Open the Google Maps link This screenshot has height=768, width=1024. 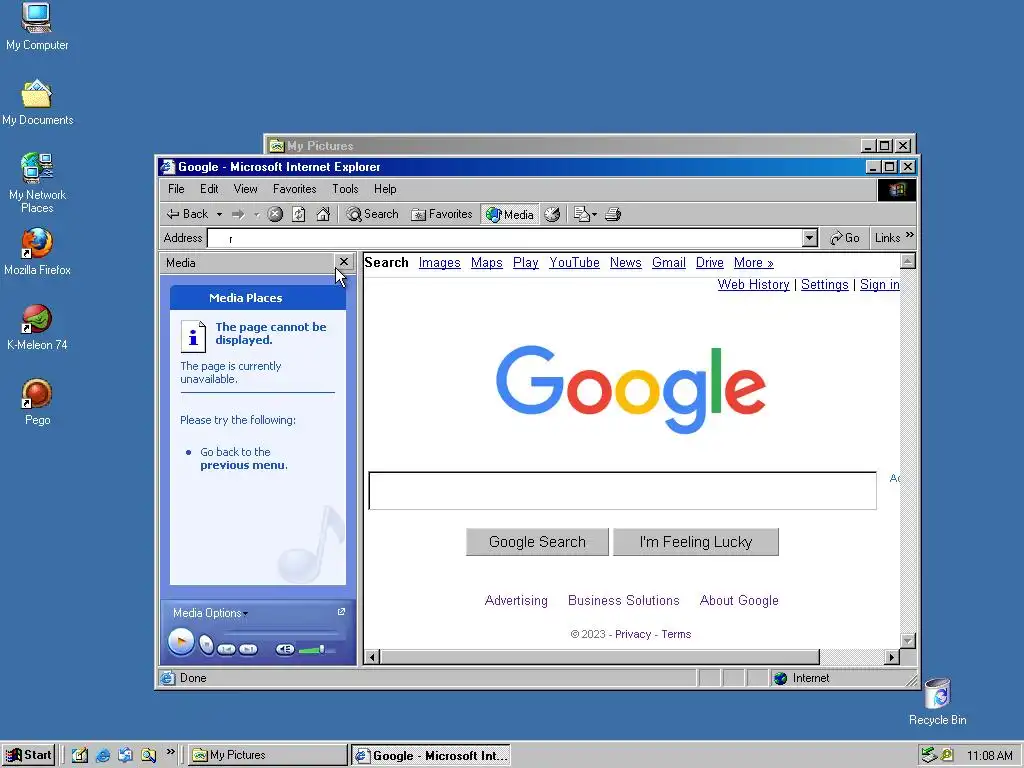(487, 263)
